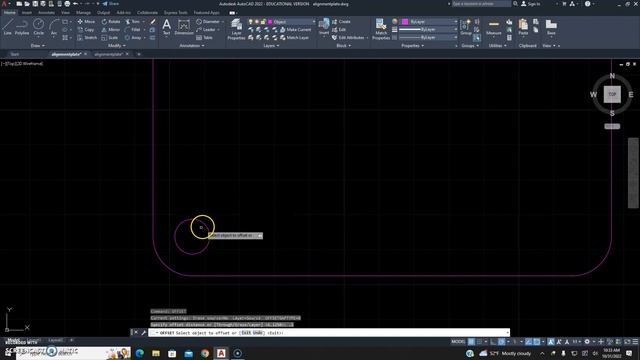Select the Text tool
Image resolution: width=640 pixels, height=360 pixels.
pos(167,27)
